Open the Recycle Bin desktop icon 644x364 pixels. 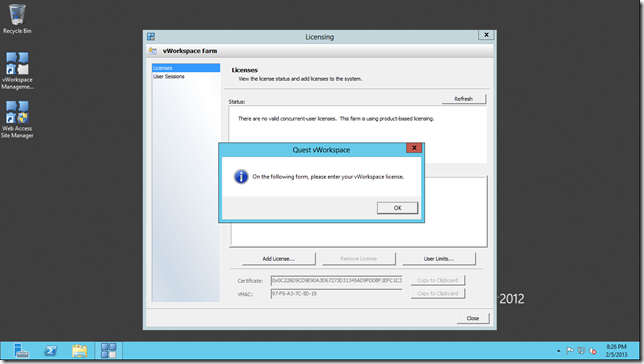(17, 19)
